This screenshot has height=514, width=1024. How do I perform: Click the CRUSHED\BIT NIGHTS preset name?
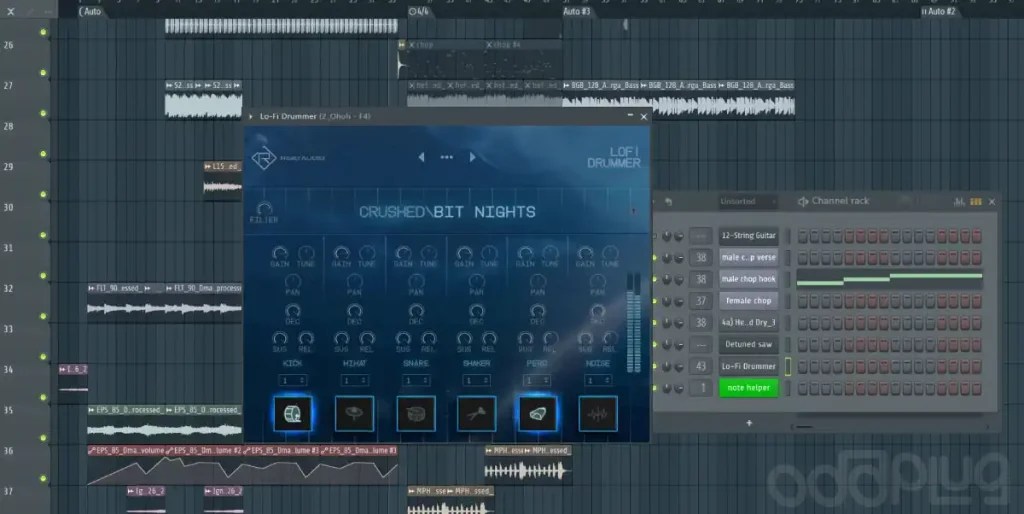click(447, 212)
